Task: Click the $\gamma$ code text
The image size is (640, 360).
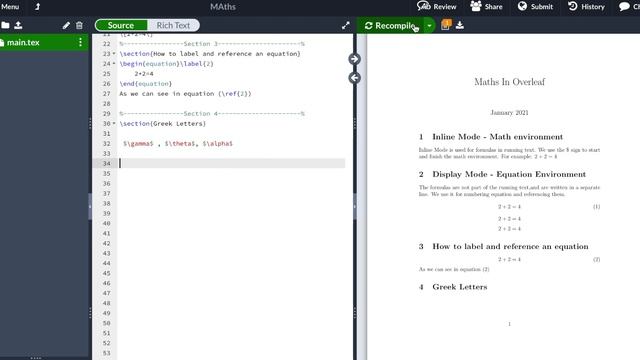Action: click(x=138, y=144)
